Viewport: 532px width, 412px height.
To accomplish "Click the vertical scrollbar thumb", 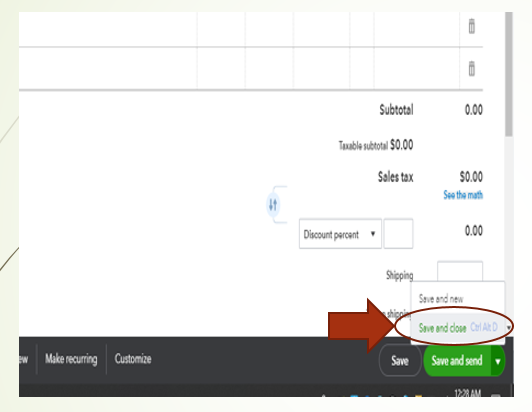I will click(509, 74).
